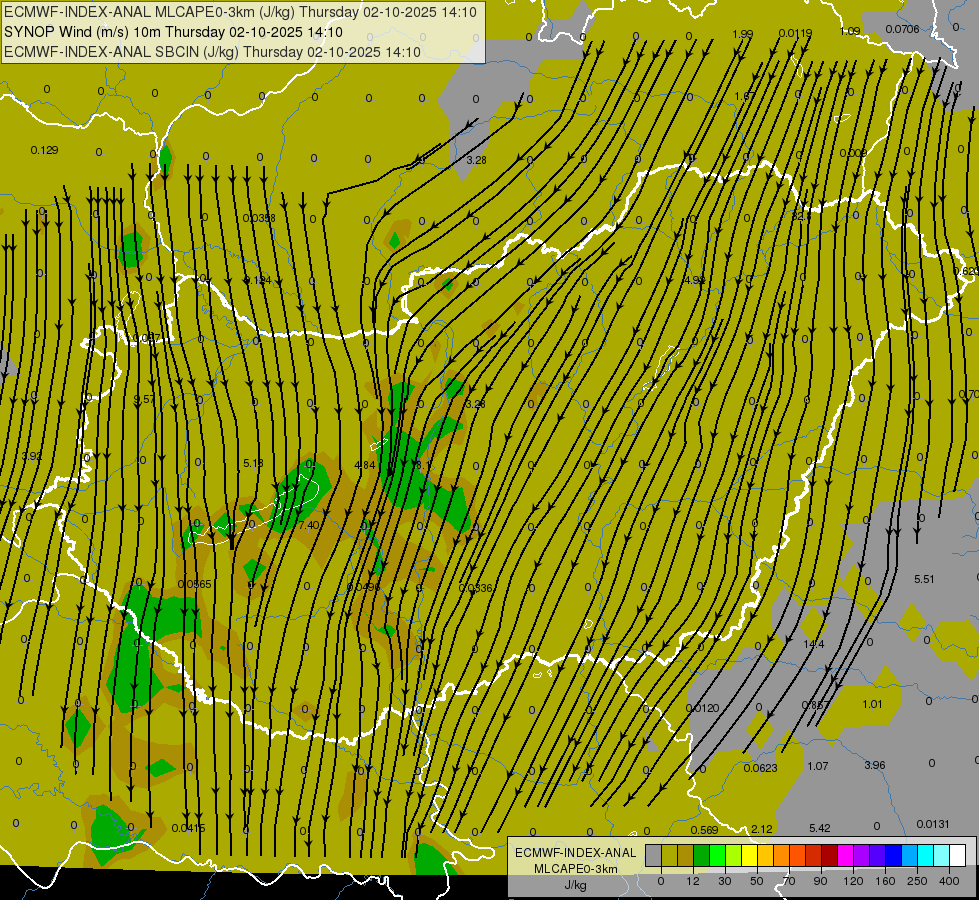Screen dimensions: 979x900
Task: Click legend scale label 50
Action: (x=756, y=881)
